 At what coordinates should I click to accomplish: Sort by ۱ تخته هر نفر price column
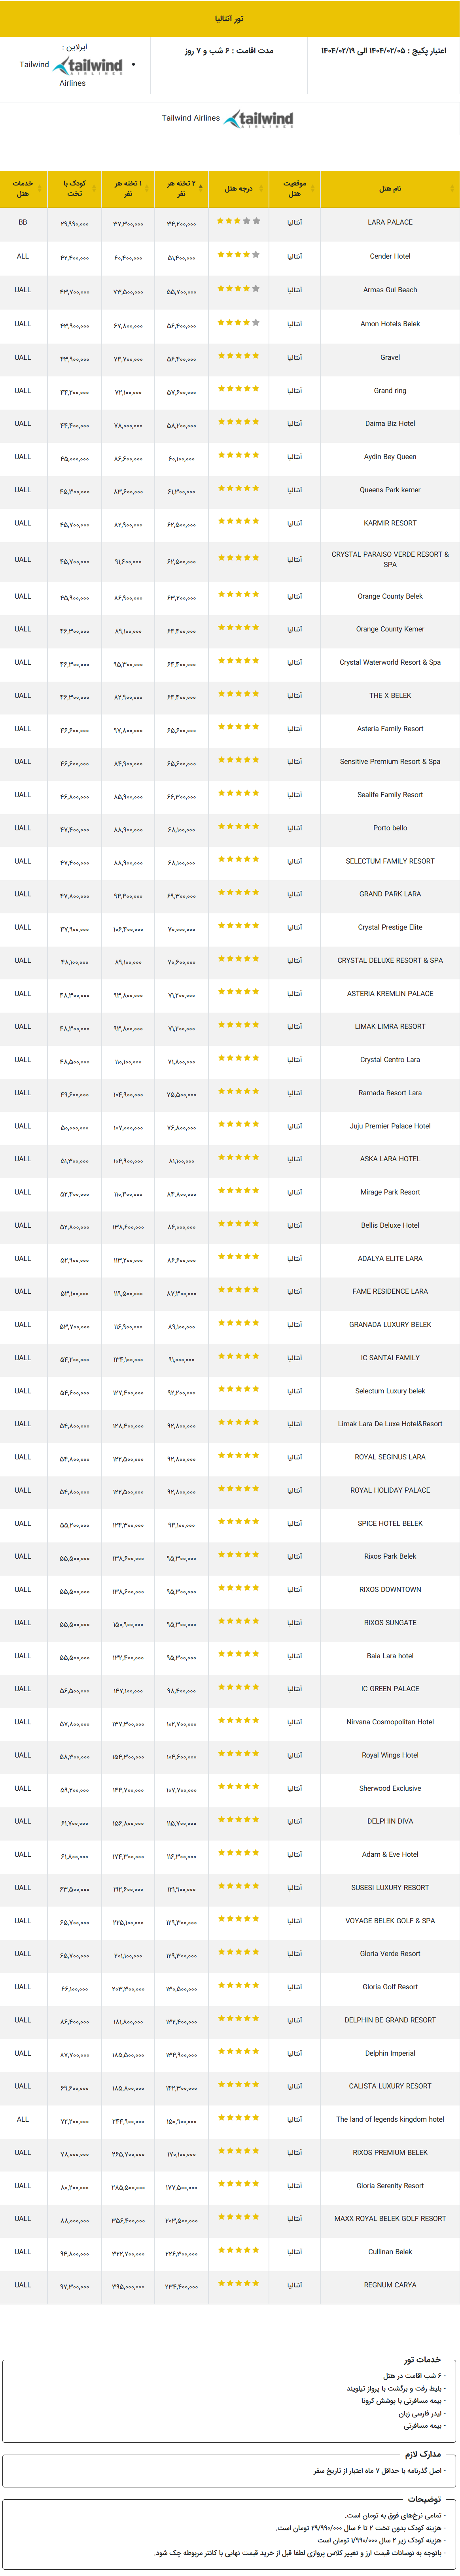click(x=128, y=188)
